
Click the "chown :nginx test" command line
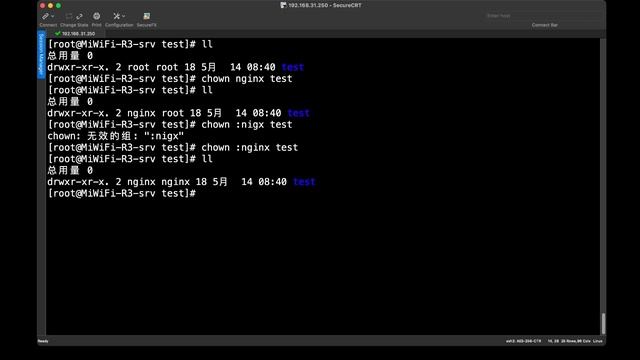point(173,147)
